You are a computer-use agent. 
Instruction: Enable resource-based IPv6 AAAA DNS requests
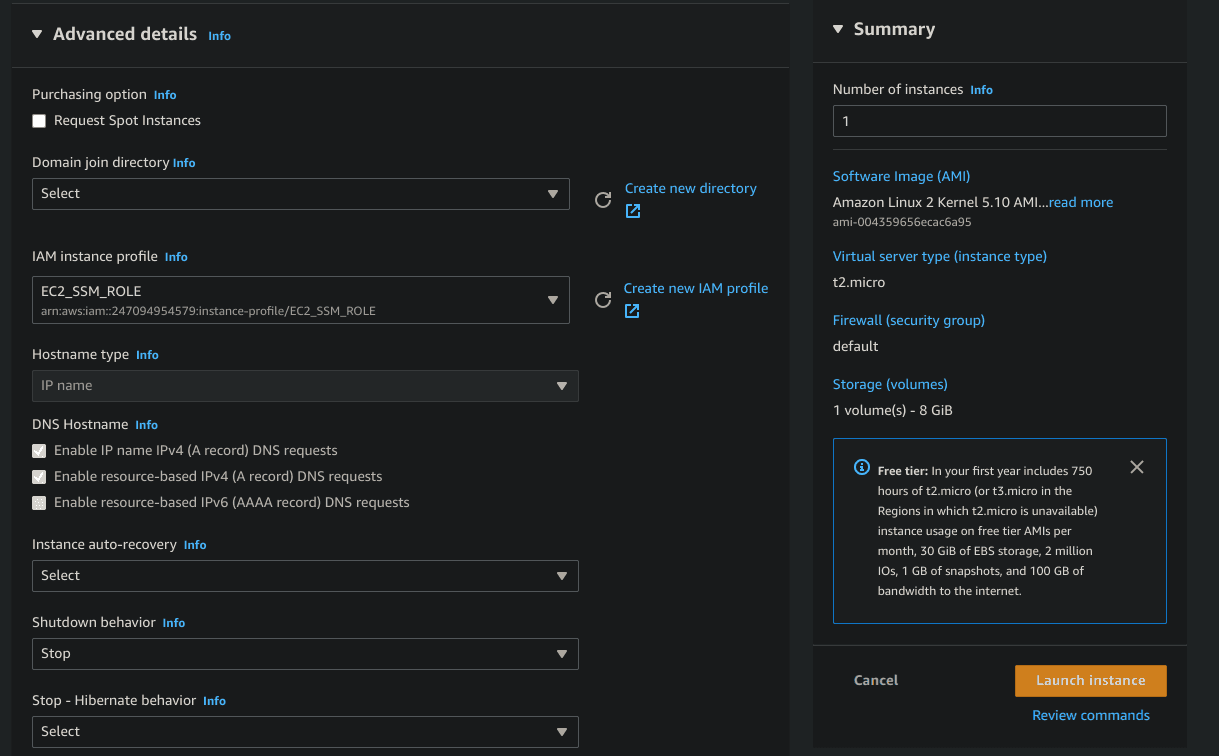click(38, 502)
